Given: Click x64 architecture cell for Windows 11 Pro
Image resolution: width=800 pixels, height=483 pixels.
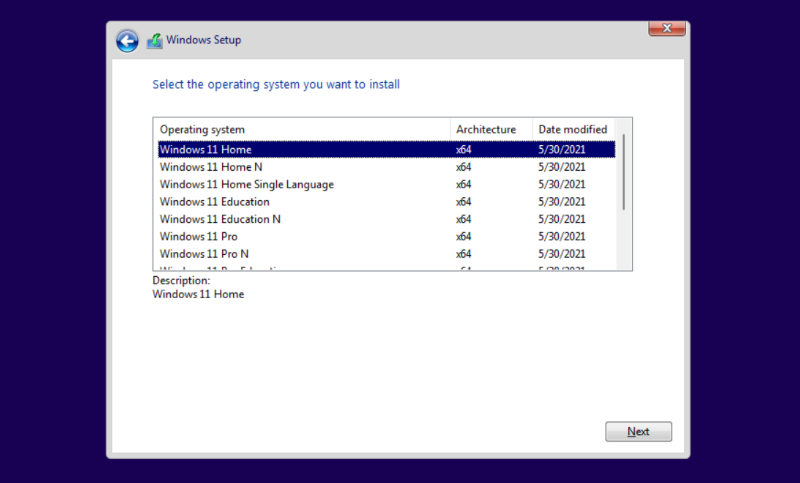Looking at the screenshot, I should (x=464, y=236).
